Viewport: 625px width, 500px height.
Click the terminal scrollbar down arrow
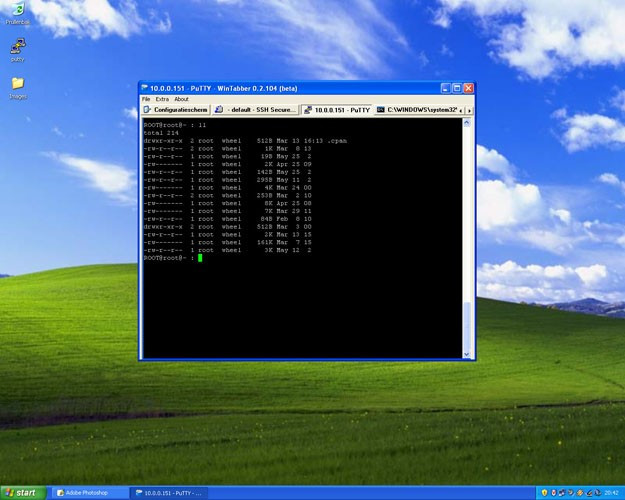[467, 354]
